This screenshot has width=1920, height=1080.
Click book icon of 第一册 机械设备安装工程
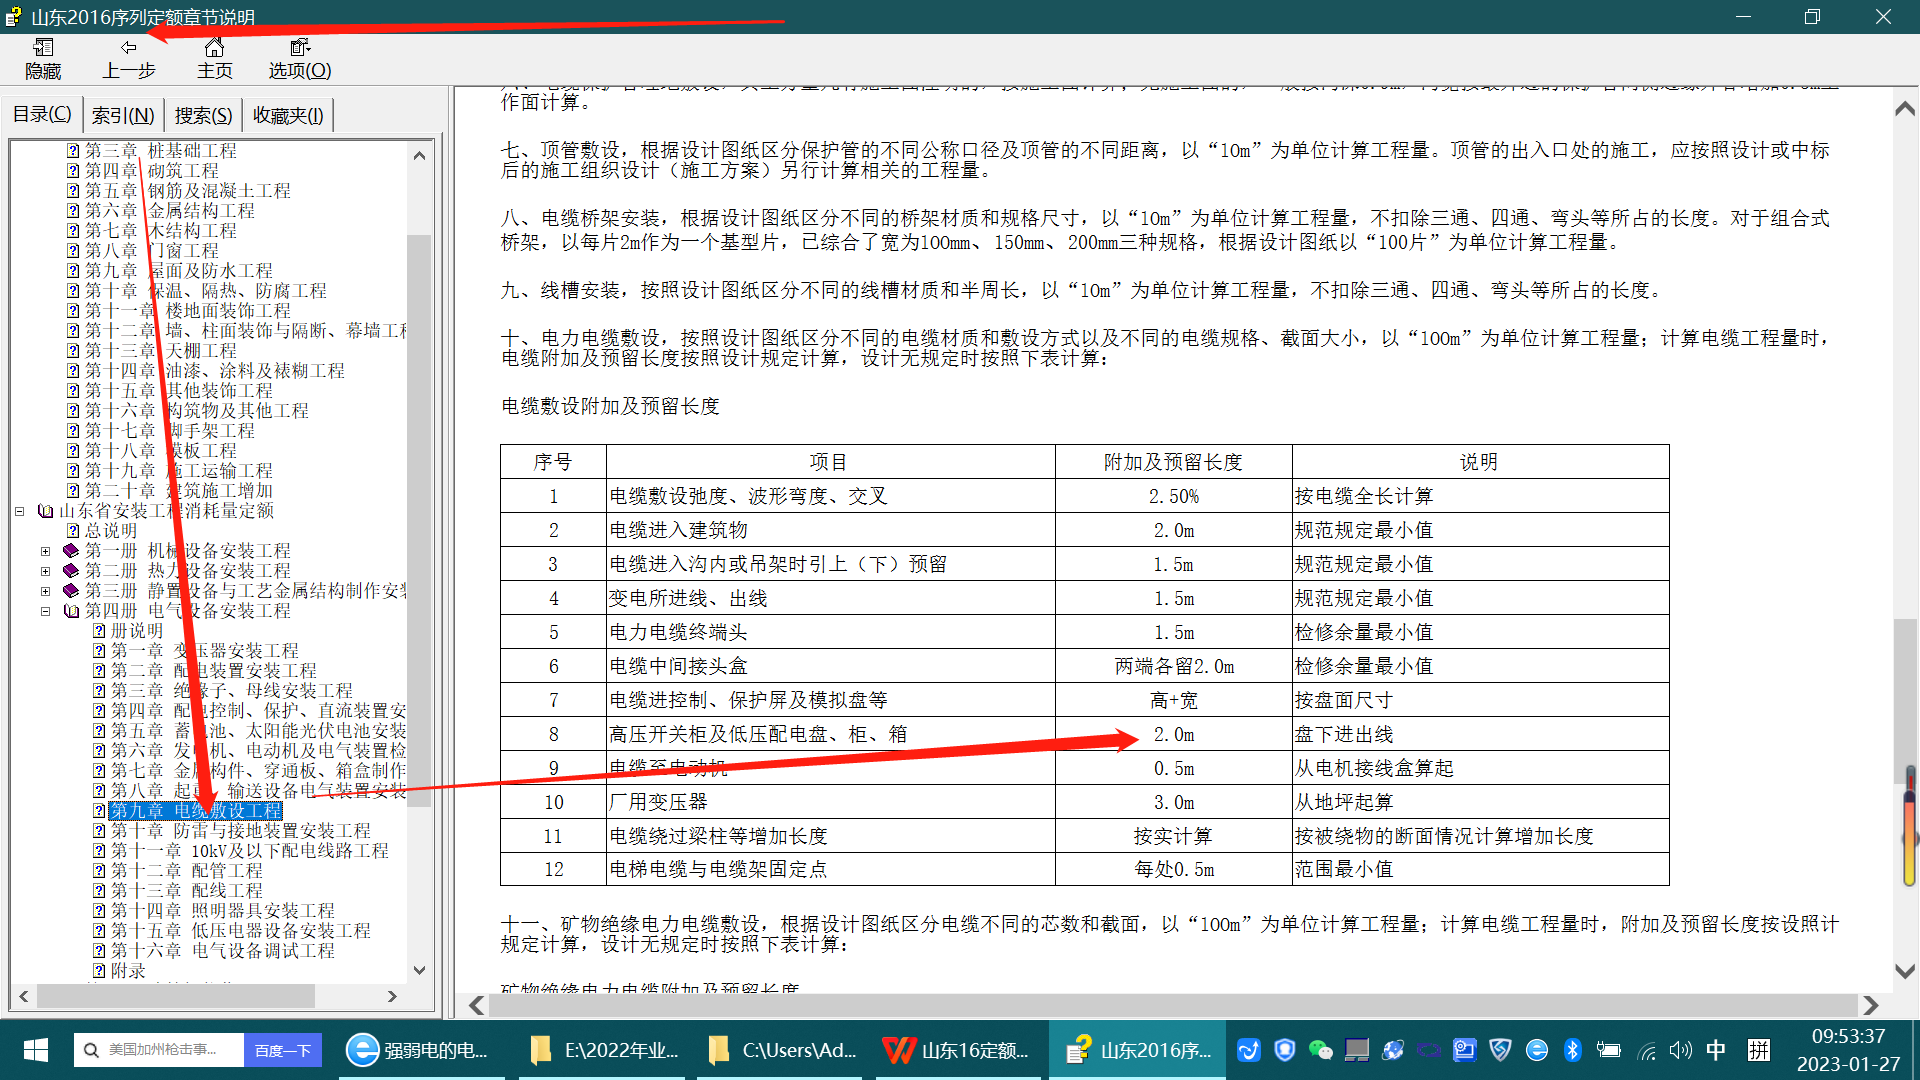[x=71, y=551]
